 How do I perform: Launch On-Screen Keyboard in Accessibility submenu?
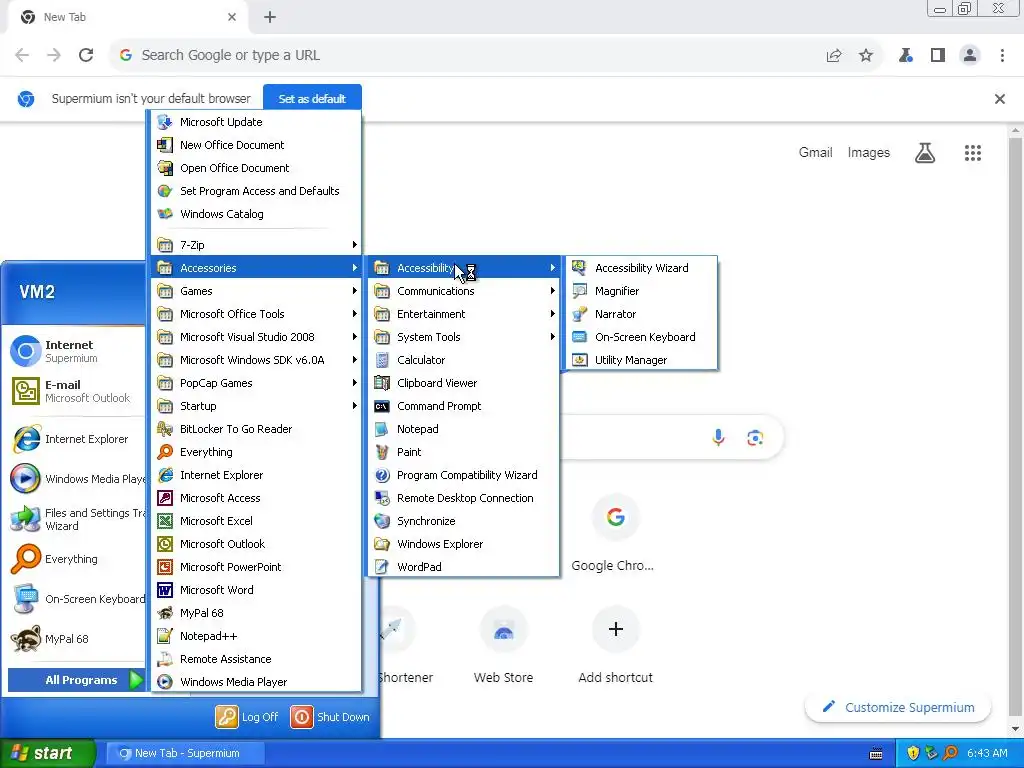pyautogui.click(x=641, y=337)
